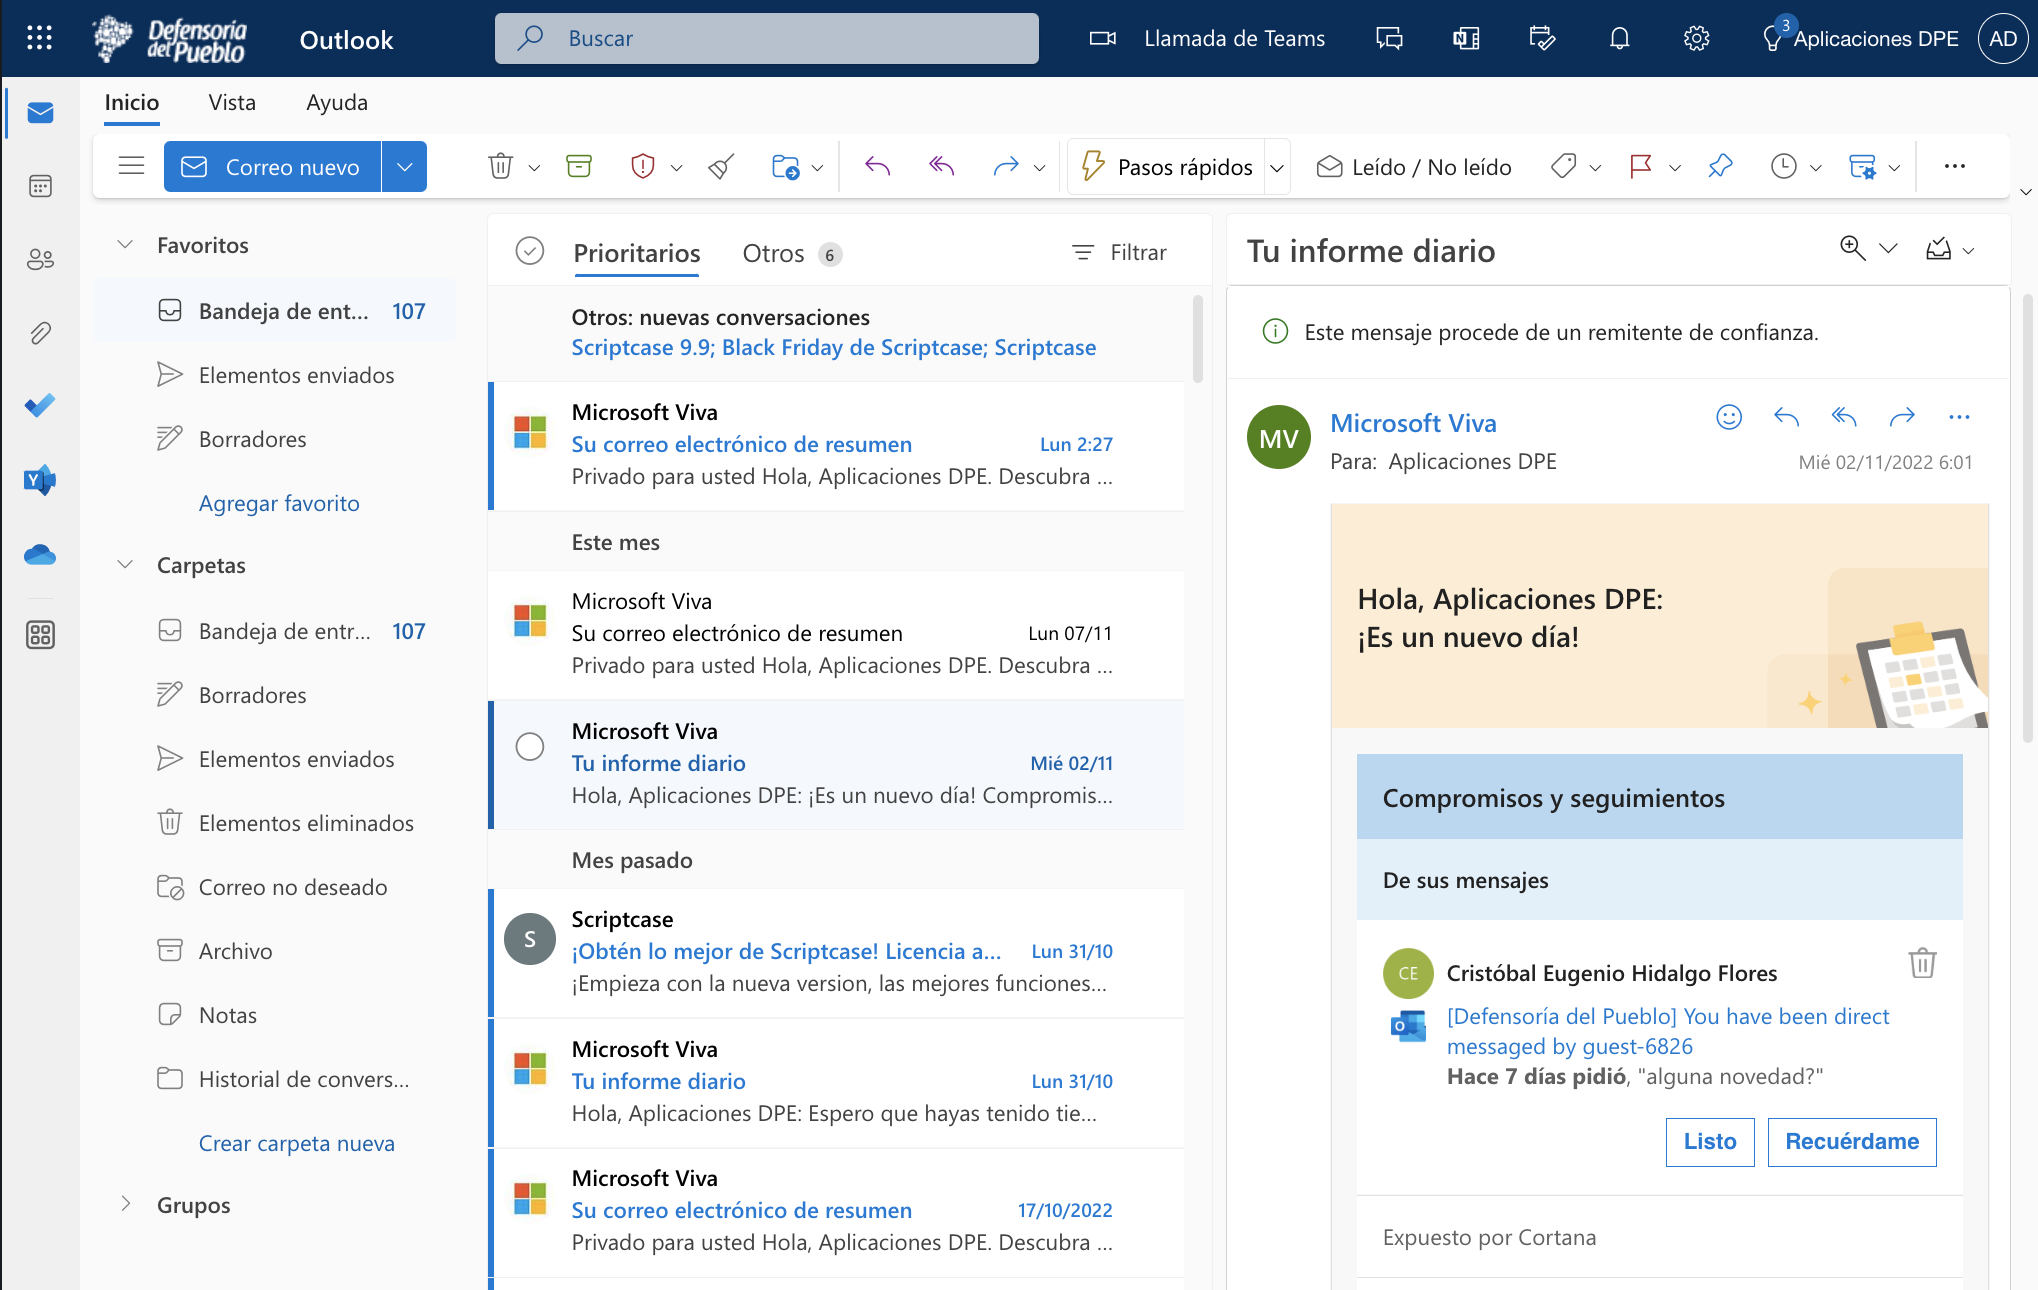Click the message list scrollbar
2038x1290 pixels.
(x=1198, y=339)
